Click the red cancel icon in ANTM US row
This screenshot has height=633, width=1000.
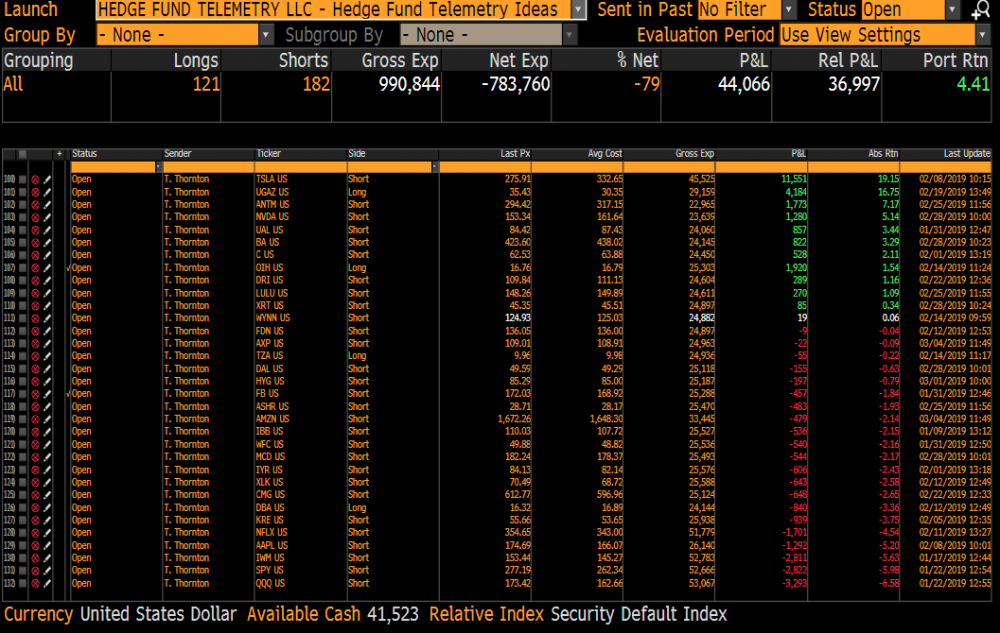pos(35,205)
